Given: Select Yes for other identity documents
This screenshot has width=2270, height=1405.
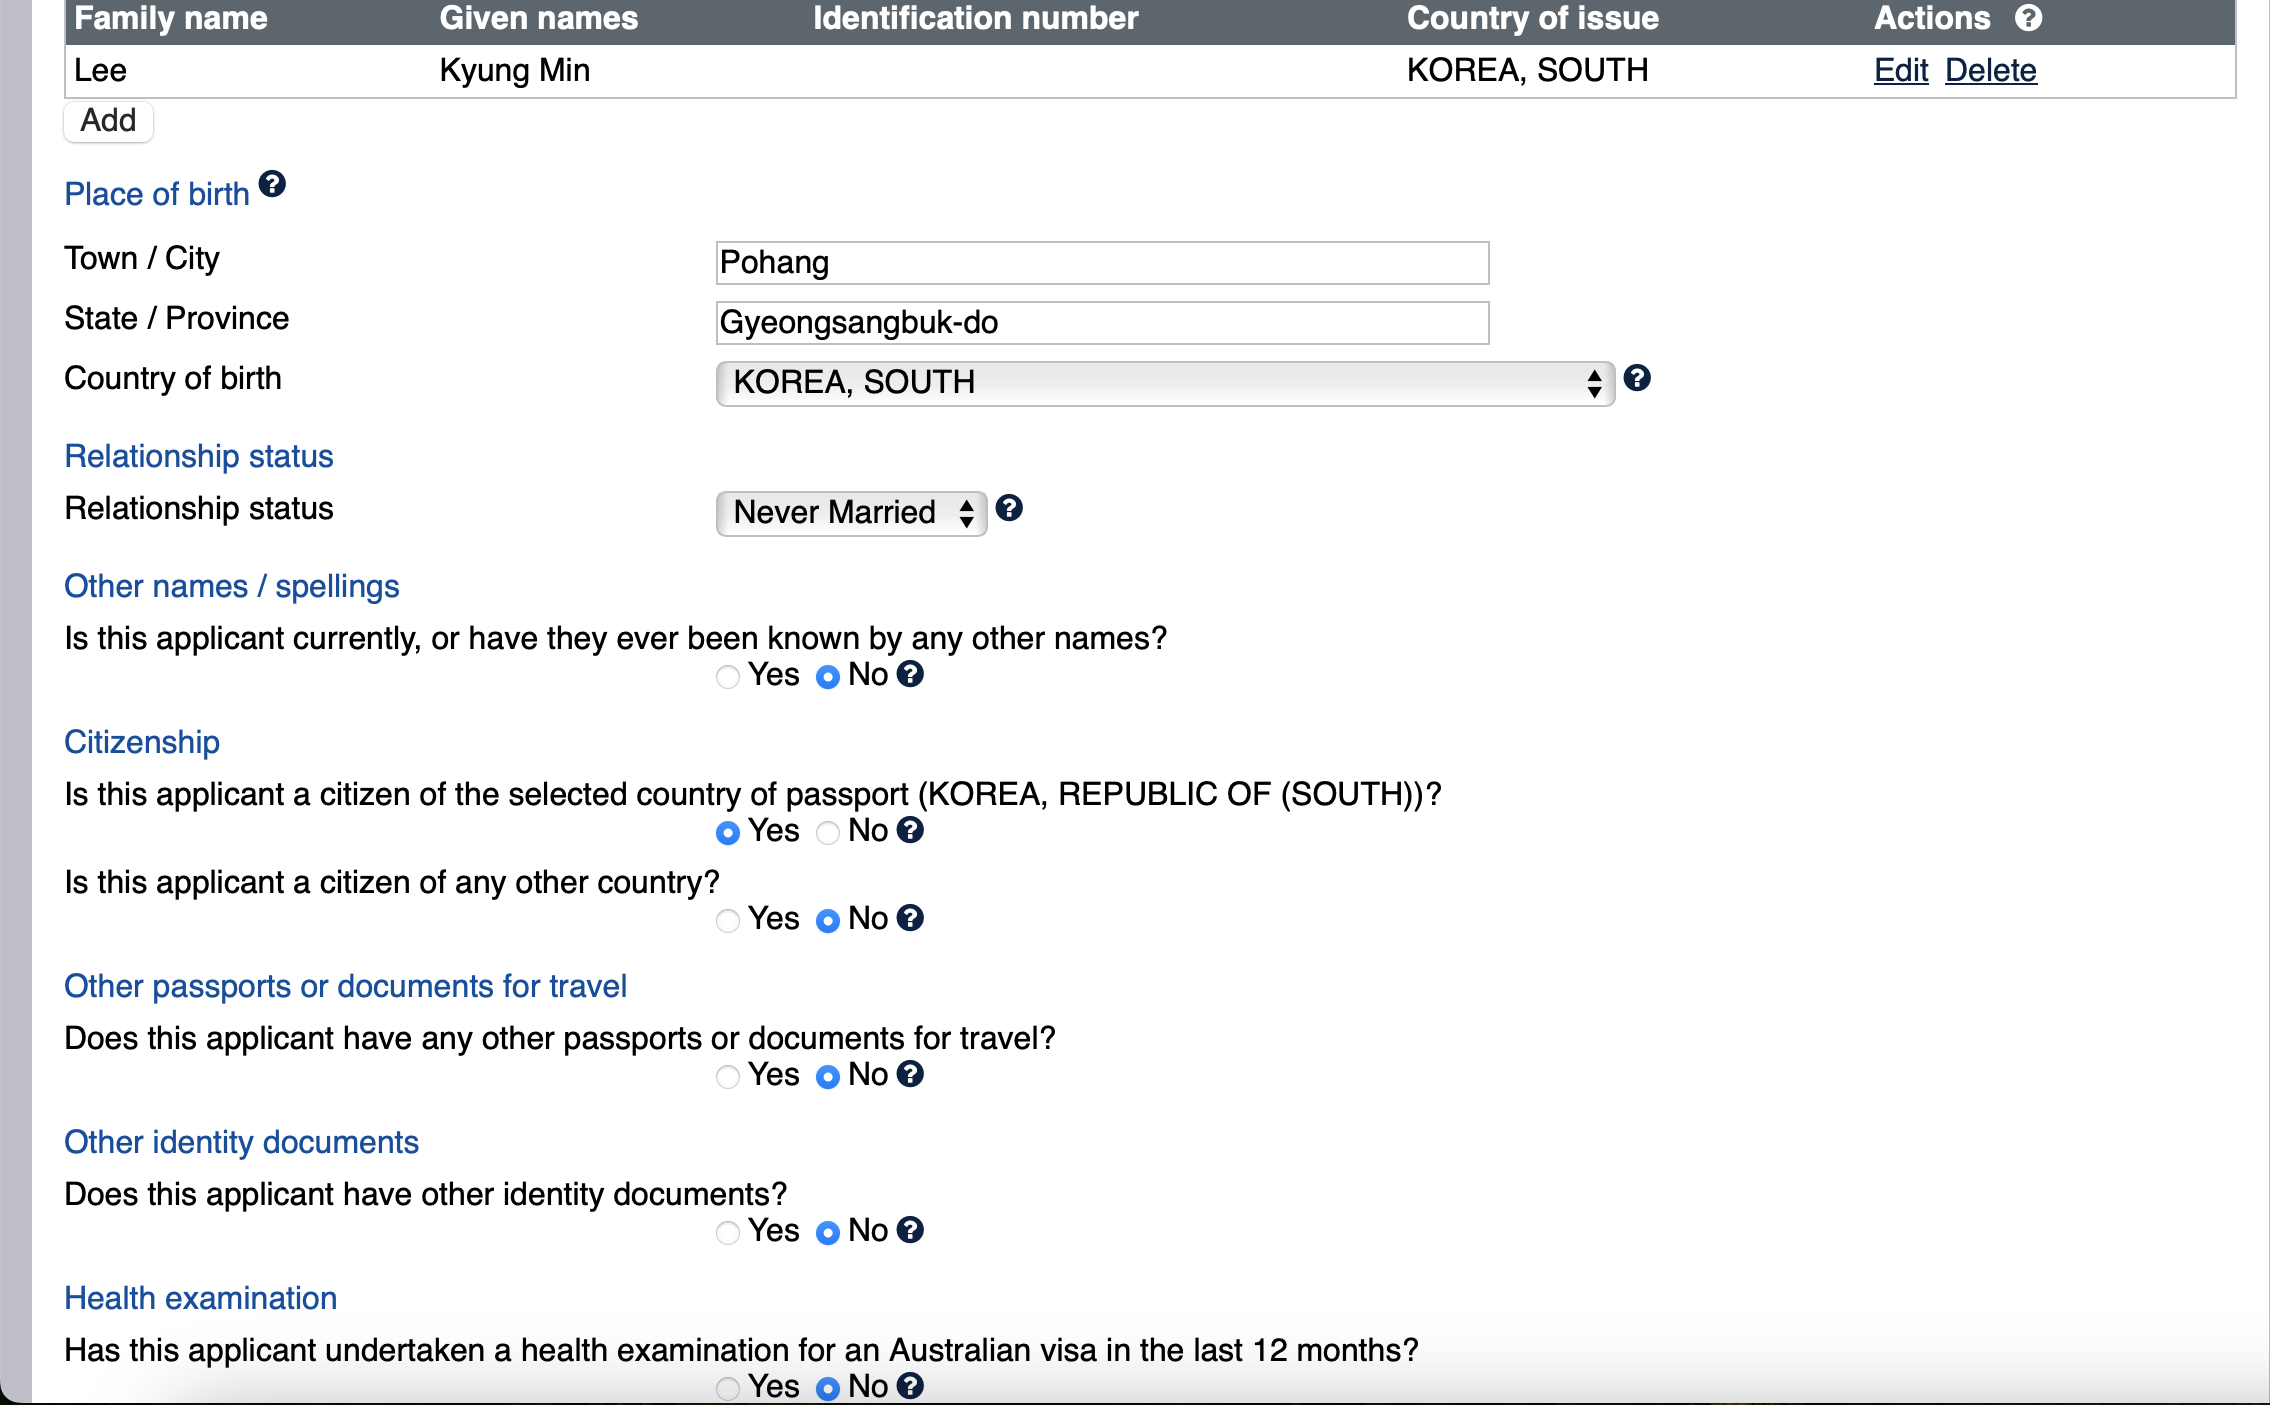Looking at the screenshot, I should 728,1233.
